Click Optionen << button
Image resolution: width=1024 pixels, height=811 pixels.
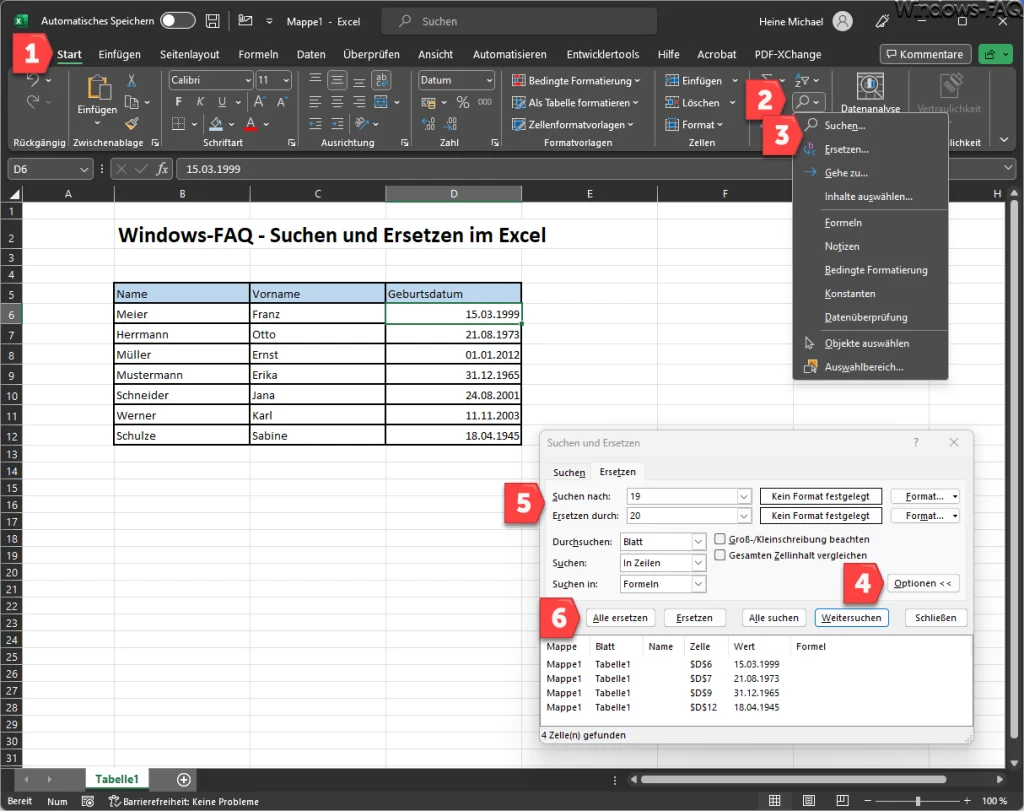click(922, 583)
